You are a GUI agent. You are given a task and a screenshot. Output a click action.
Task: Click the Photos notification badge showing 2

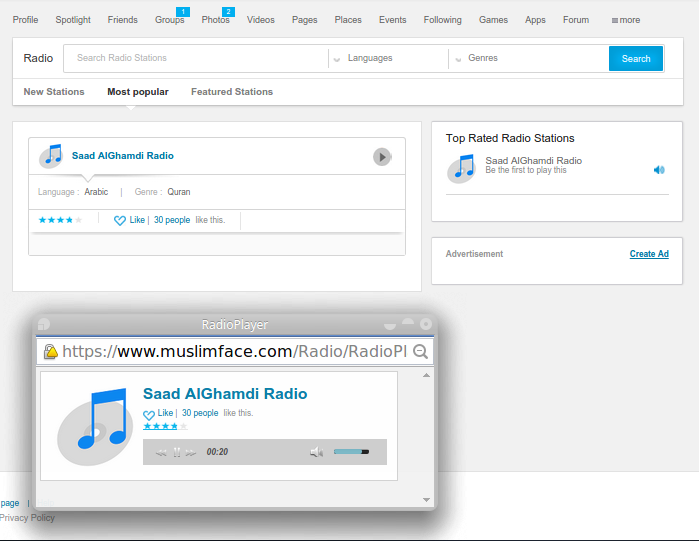(x=228, y=12)
